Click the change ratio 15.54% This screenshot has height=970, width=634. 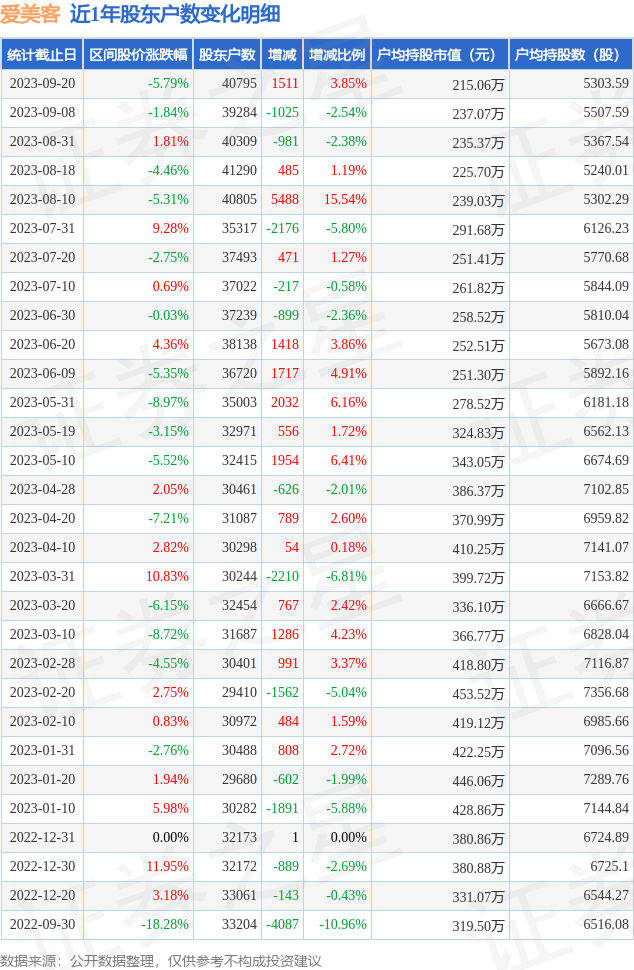coord(346,199)
